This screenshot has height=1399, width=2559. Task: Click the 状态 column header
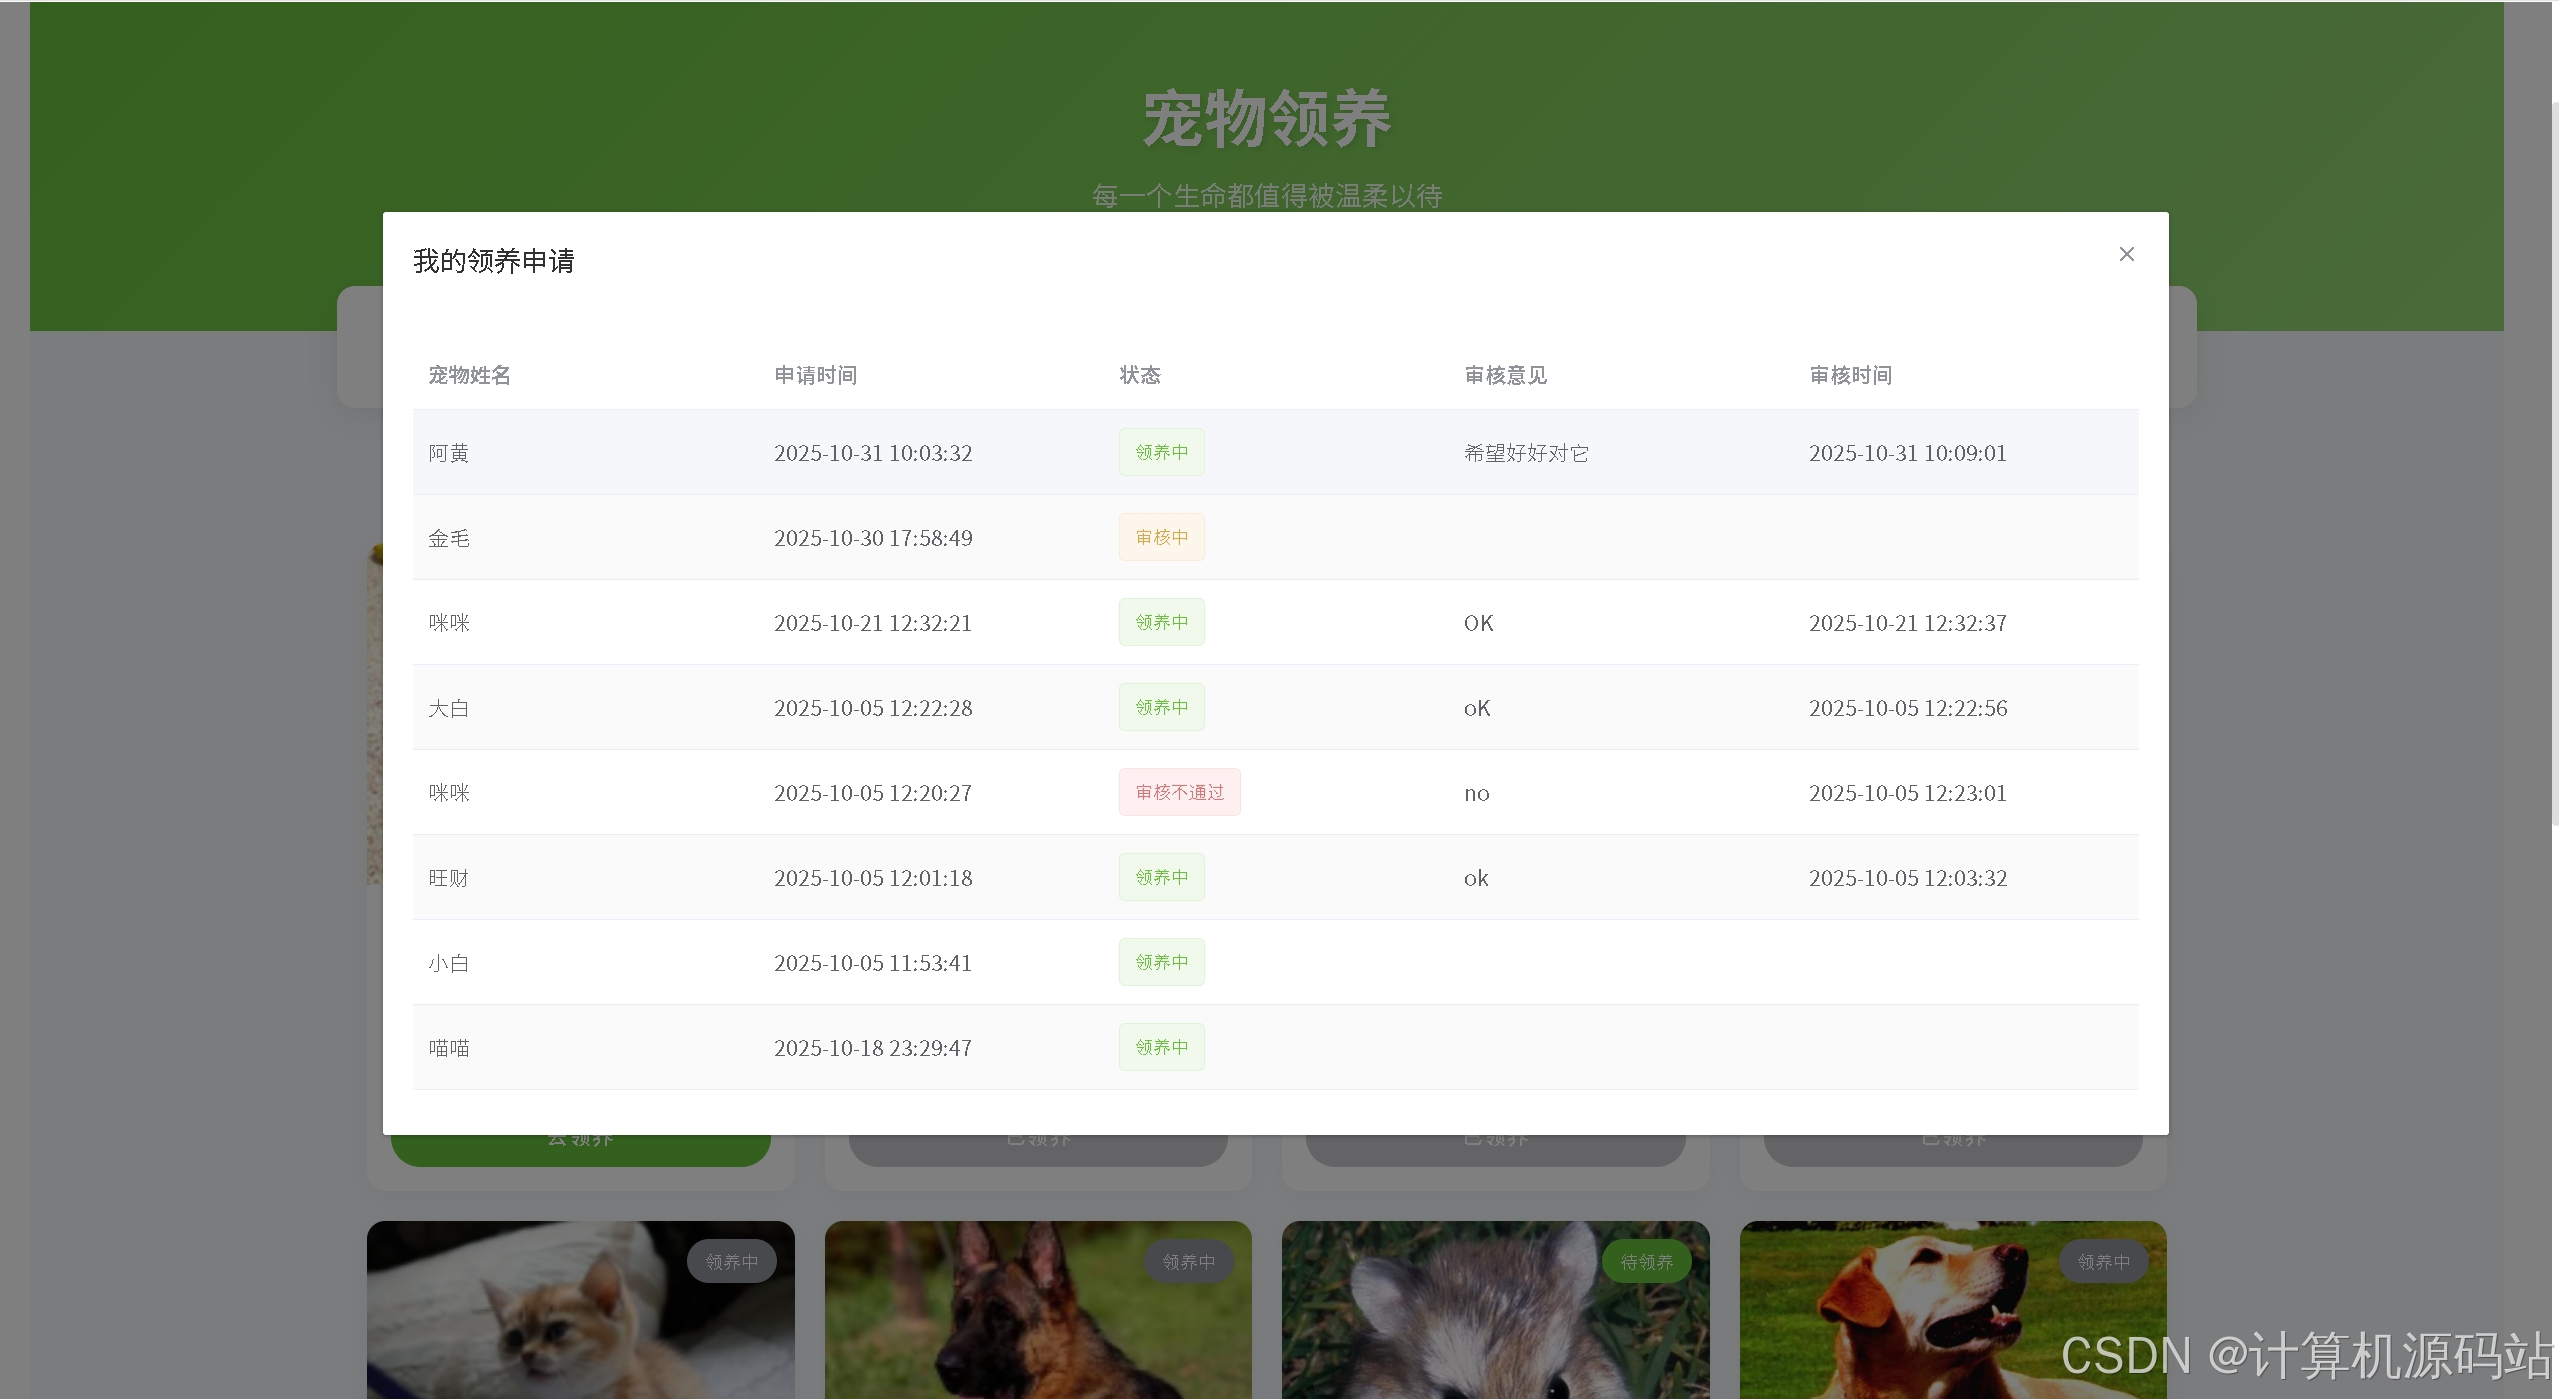pos(1140,375)
